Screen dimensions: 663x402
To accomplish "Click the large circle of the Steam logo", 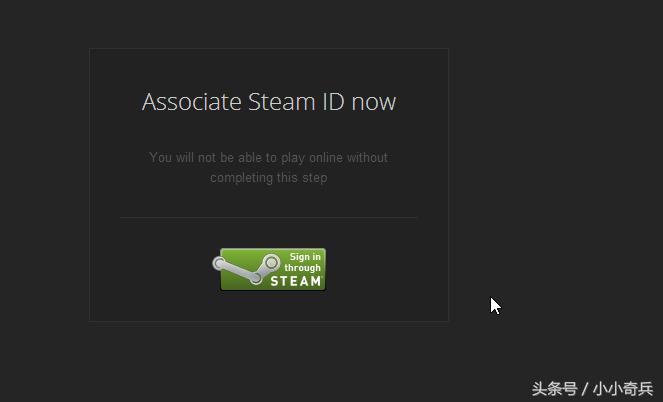I will (271, 263).
